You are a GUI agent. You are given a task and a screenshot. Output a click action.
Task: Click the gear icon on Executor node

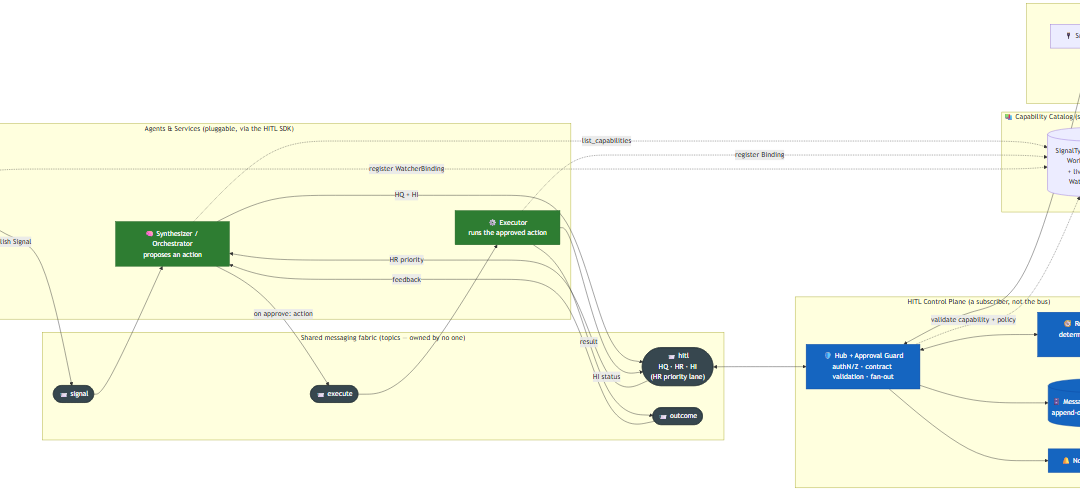pyautogui.click(x=492, y=222)
